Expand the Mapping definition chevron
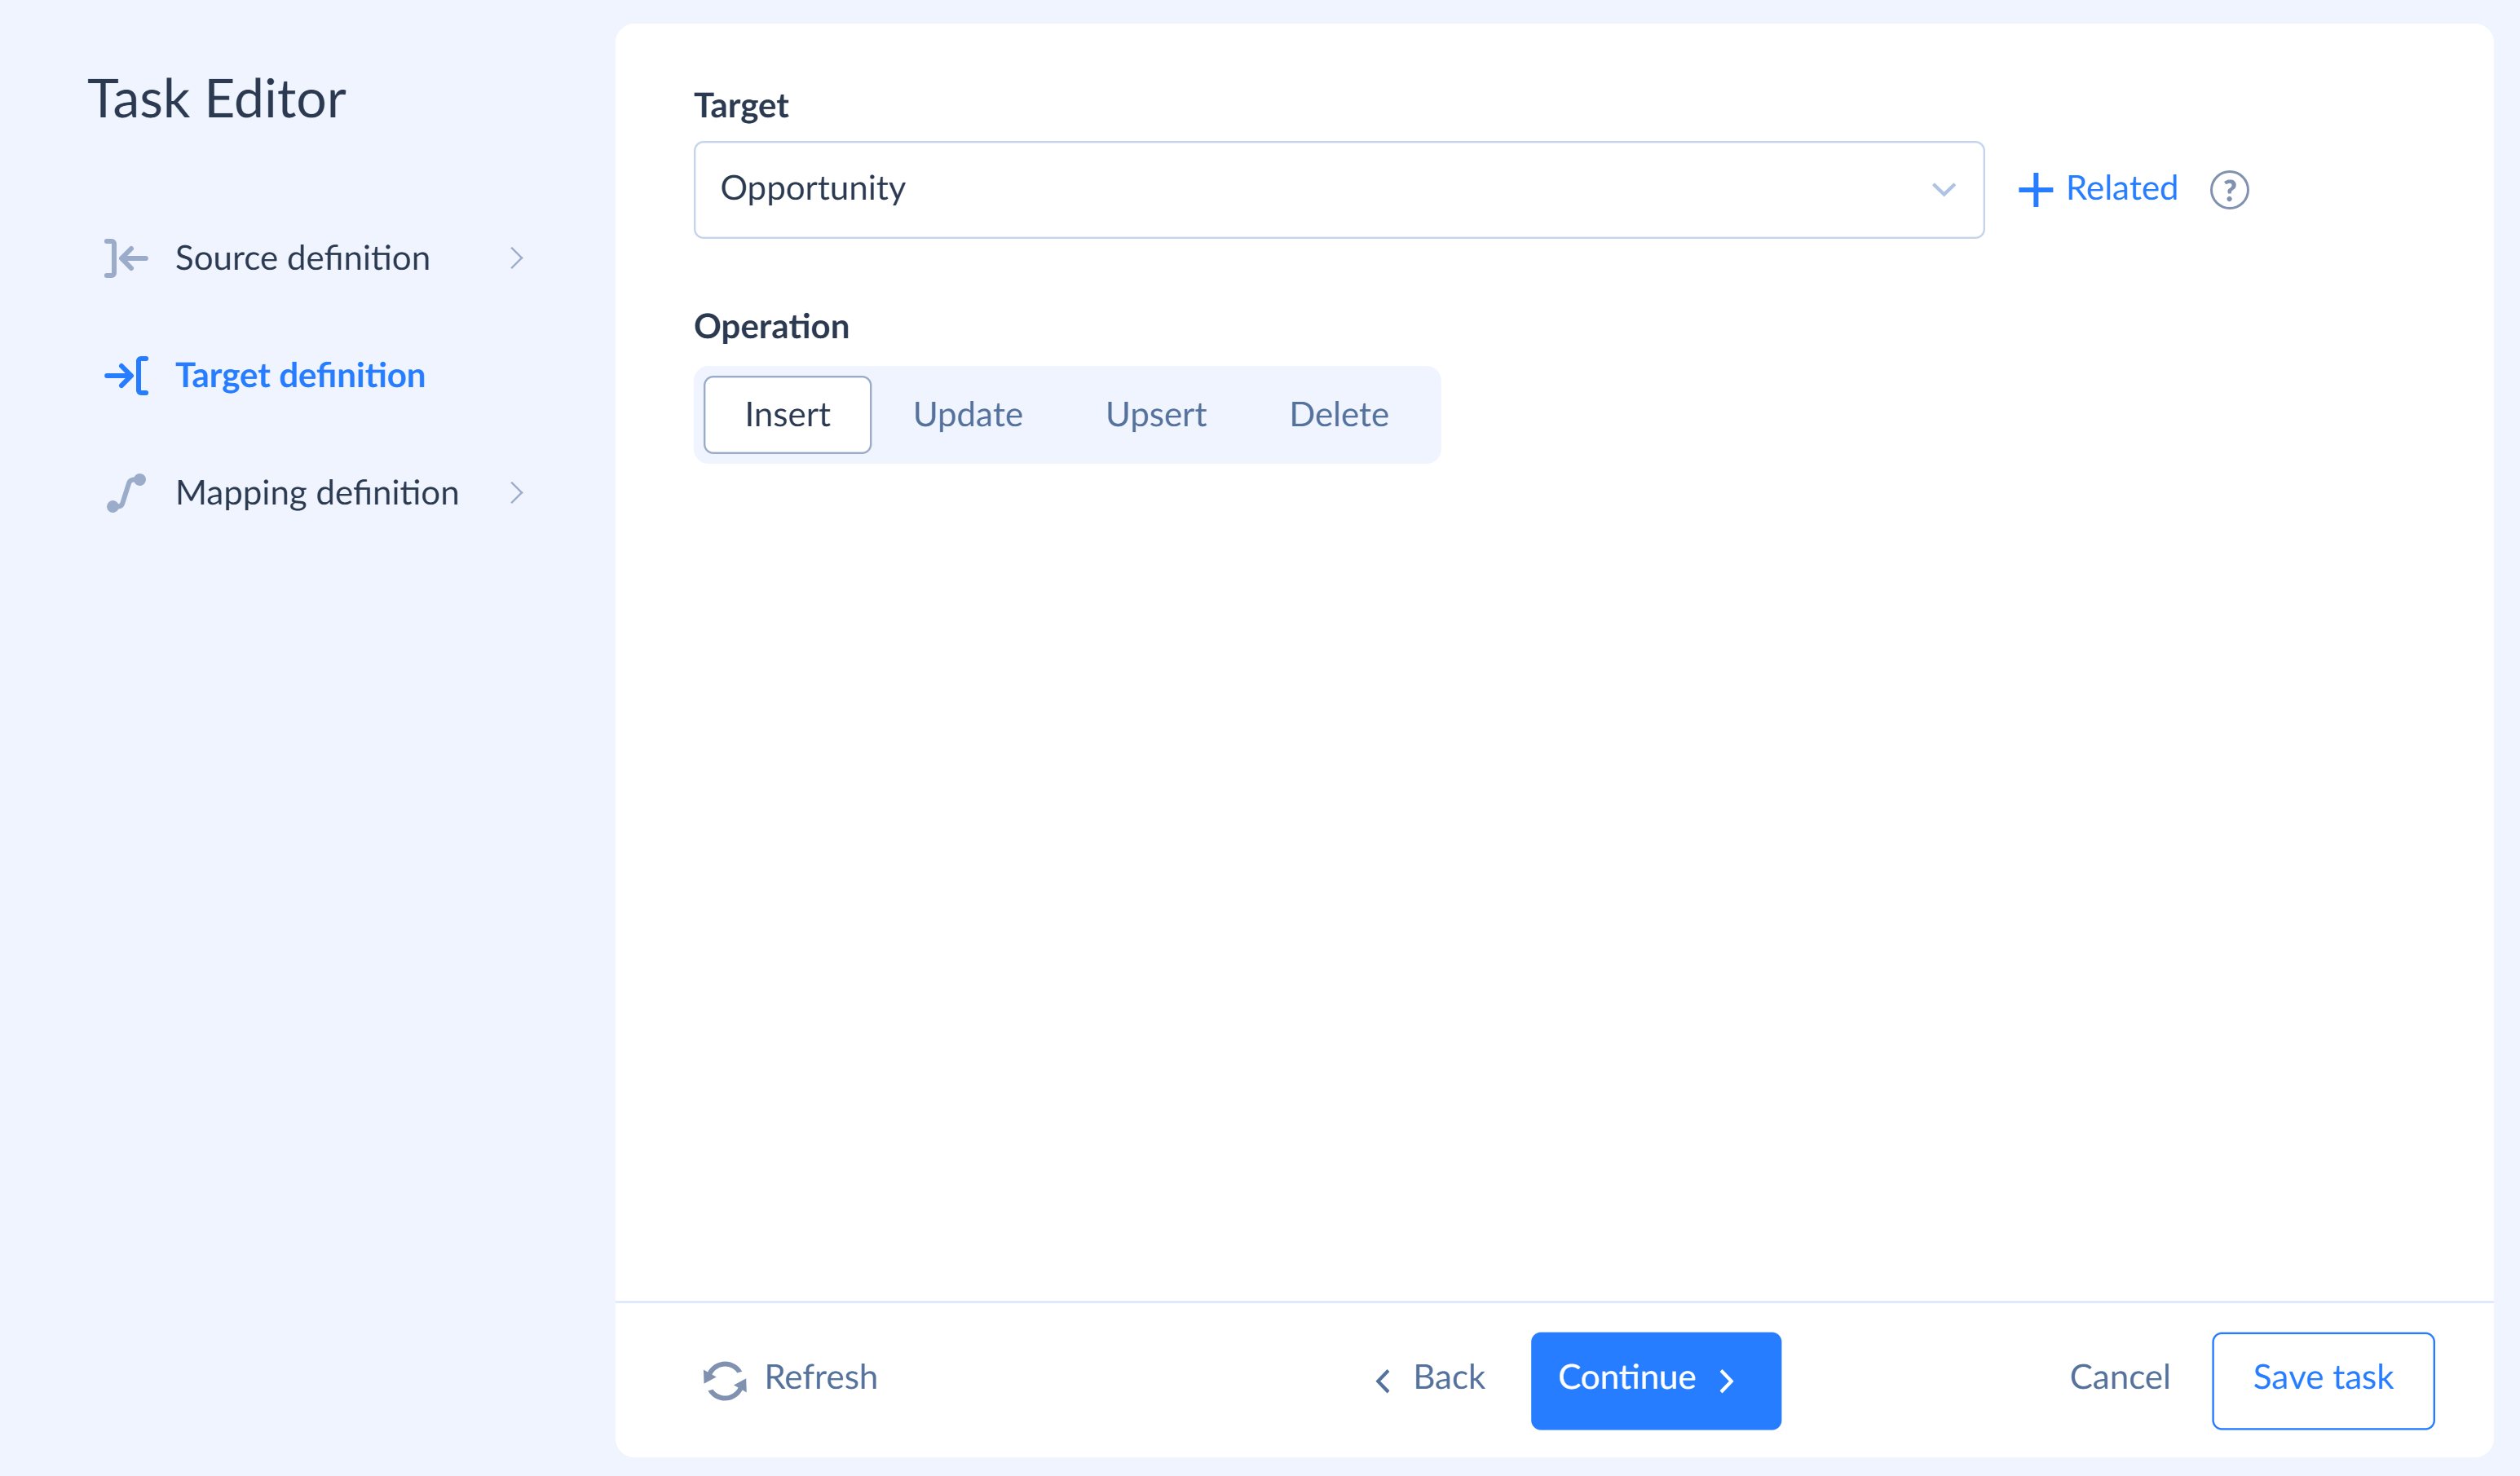This screenshot has height=1476, width=2520. (516, 493)
